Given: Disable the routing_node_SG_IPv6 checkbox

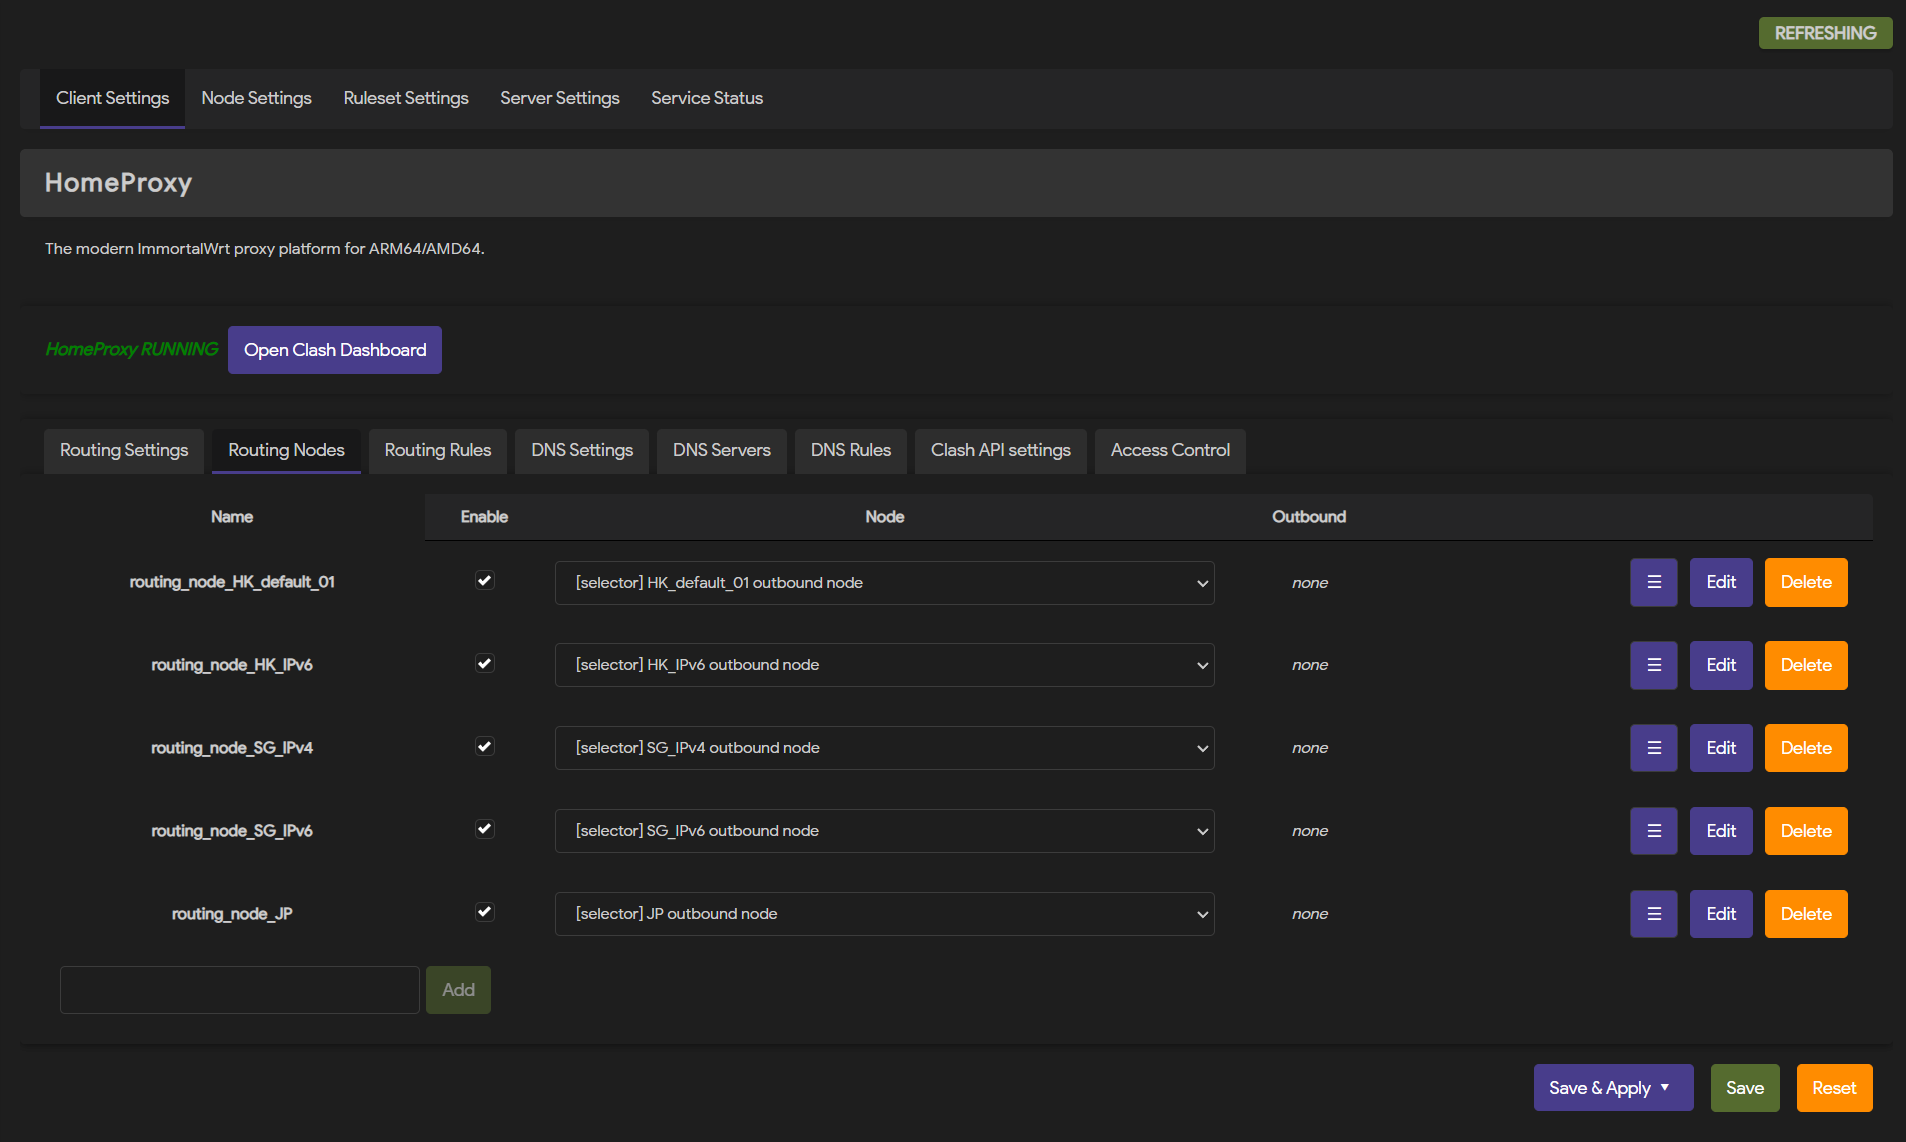Looking at the screenshot, I should point(484,830).
